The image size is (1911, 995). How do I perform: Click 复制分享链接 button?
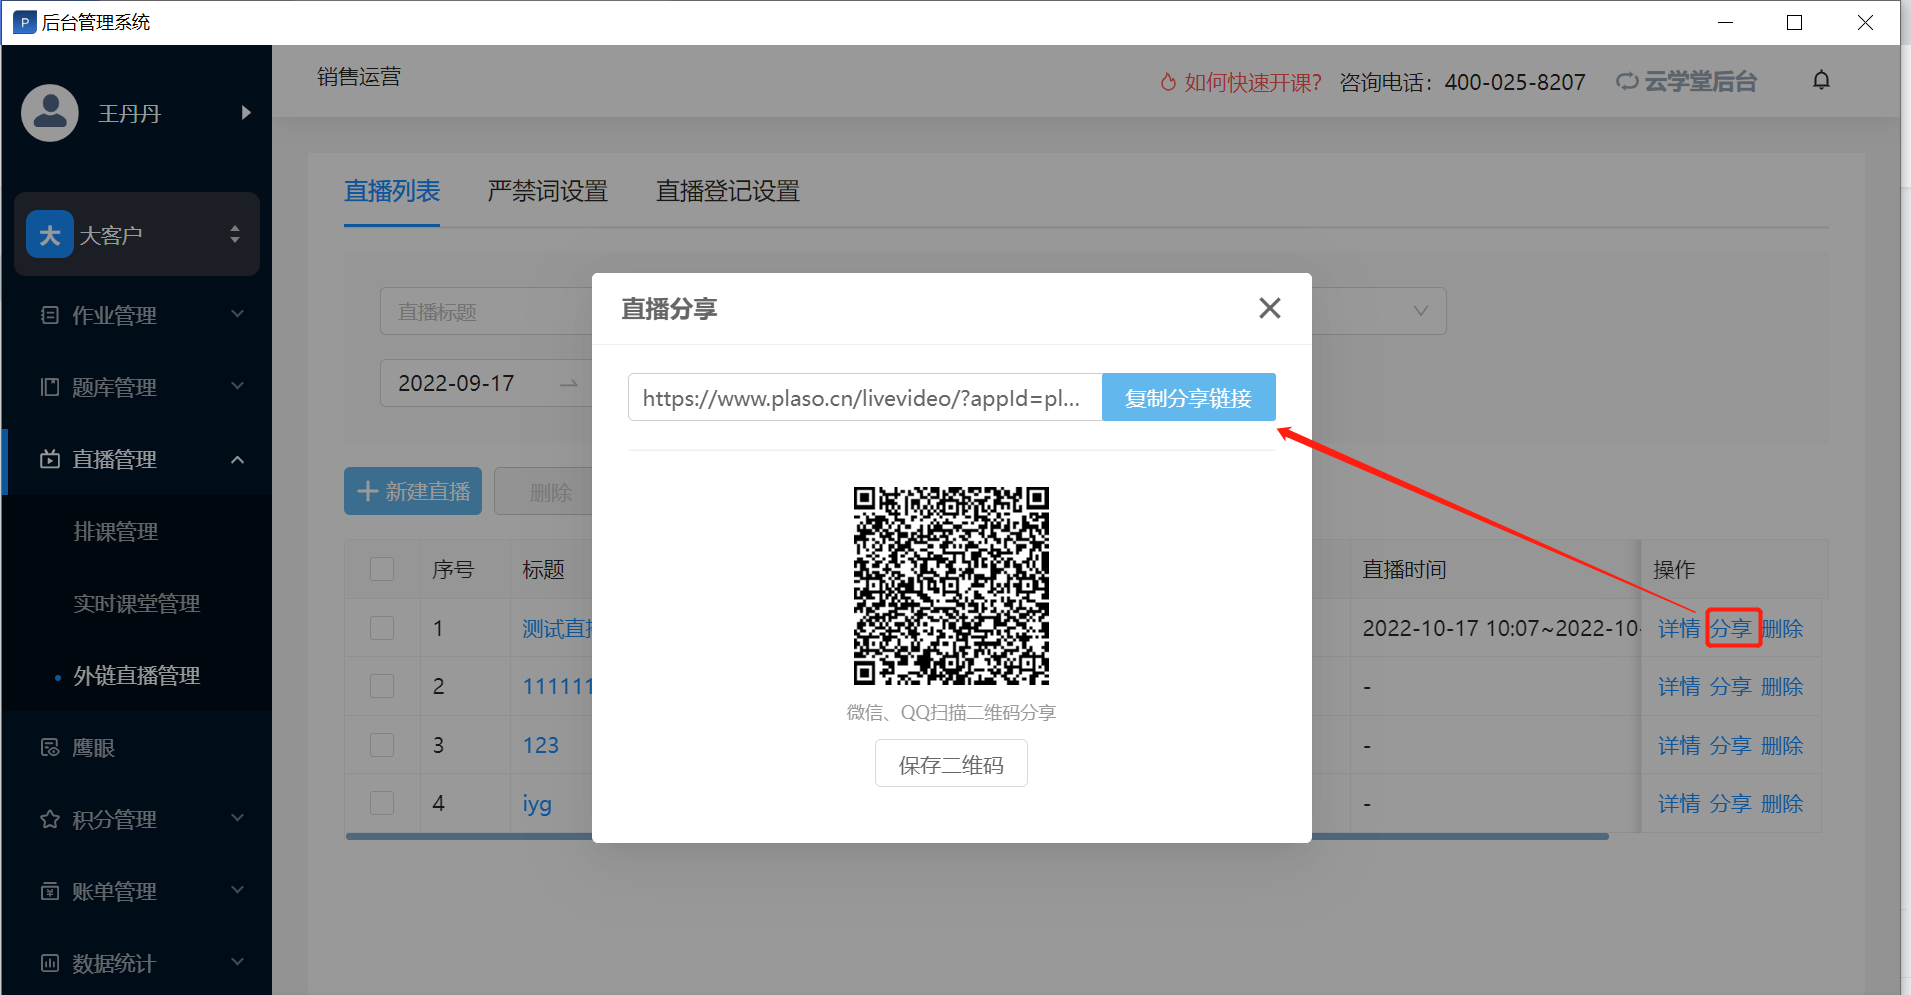tap(1188, 398)
